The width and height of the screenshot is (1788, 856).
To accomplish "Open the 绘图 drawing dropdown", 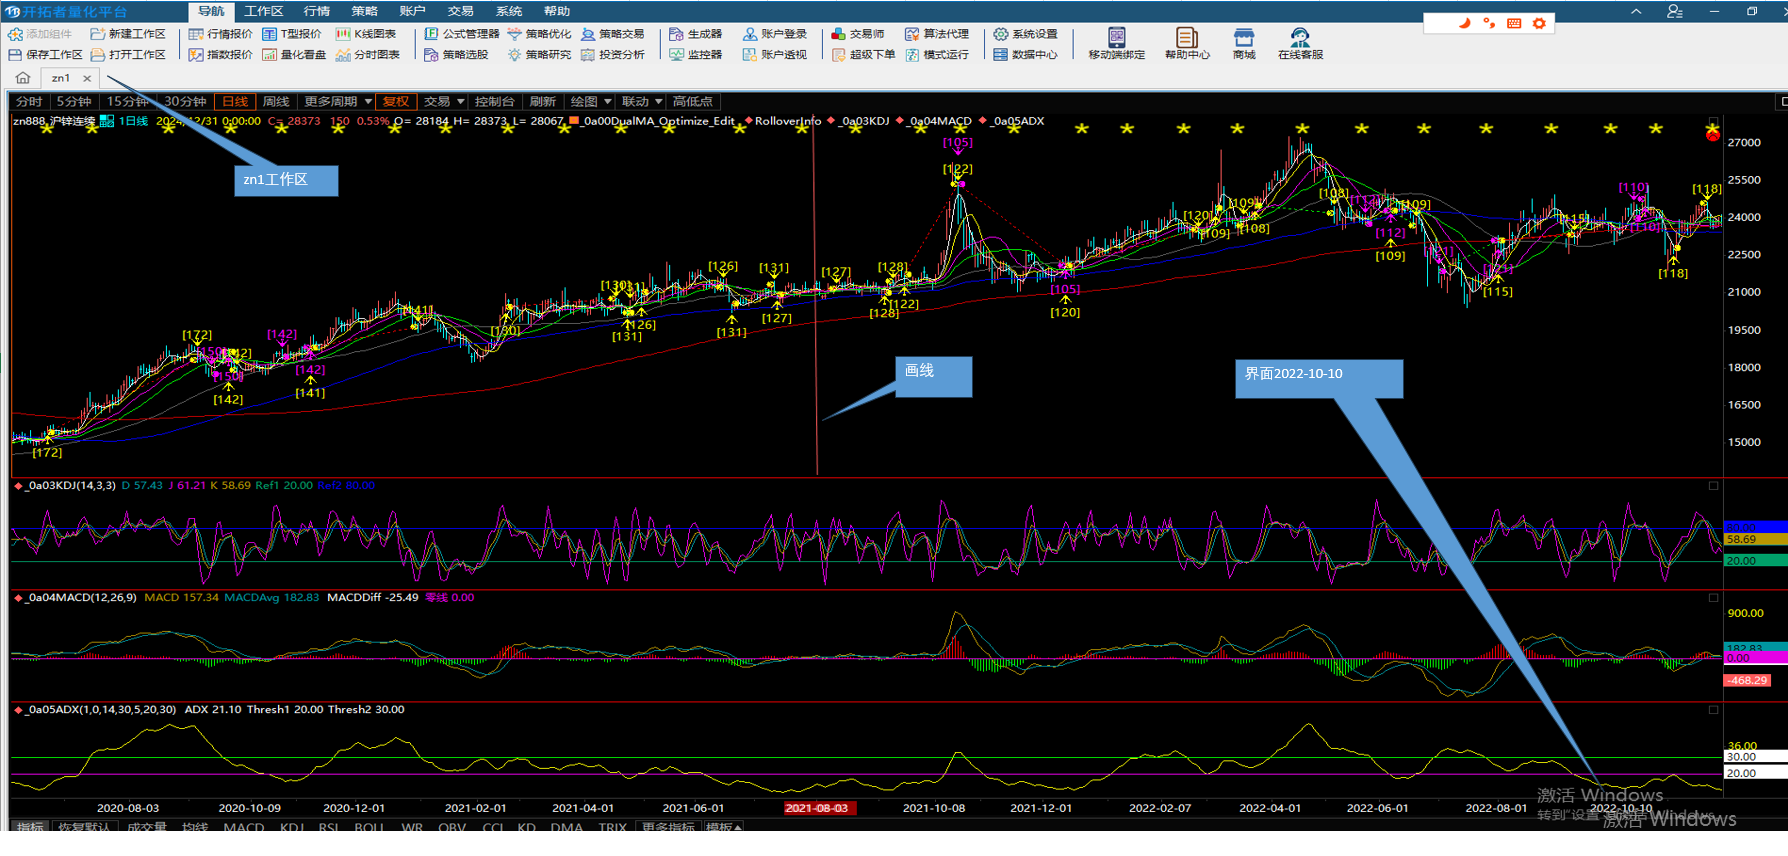I will (x=590, y=102).
